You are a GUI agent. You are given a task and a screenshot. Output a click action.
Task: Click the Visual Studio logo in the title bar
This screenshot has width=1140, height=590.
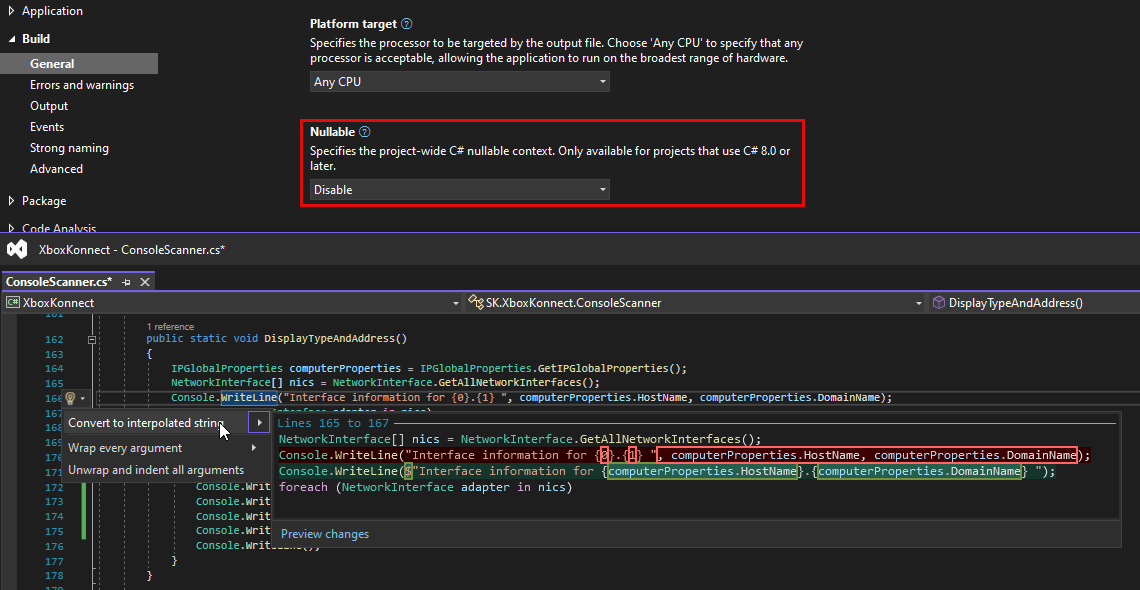click(16, 249)
